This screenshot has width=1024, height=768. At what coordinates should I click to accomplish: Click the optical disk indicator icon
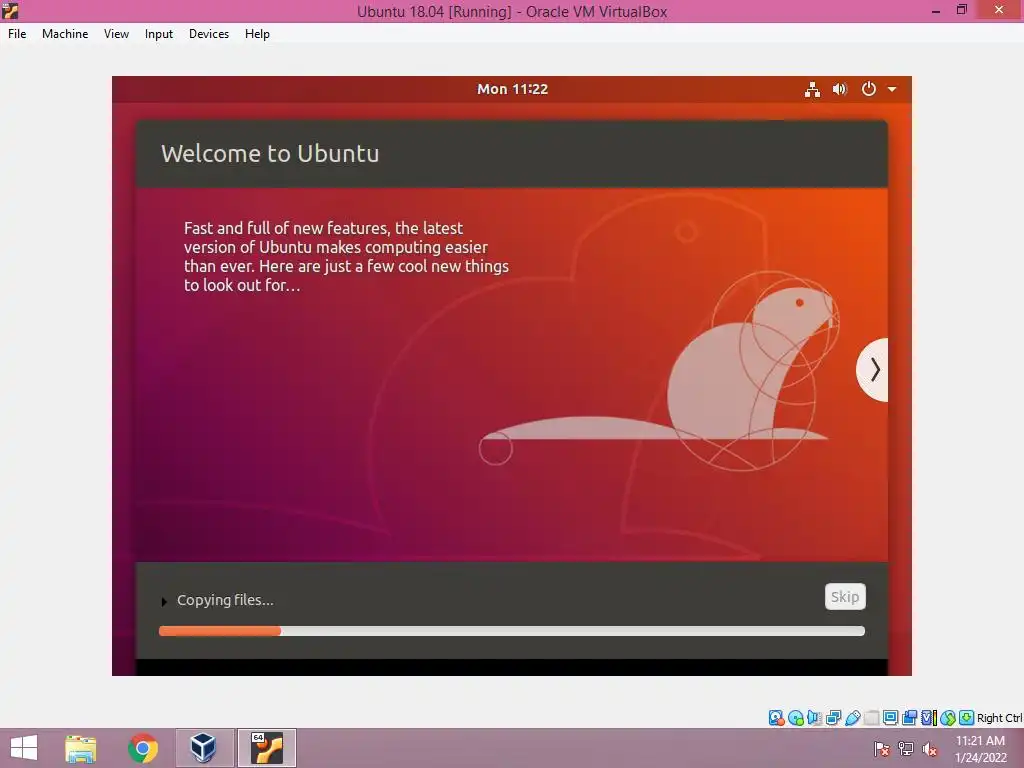(x=795, y=718)
